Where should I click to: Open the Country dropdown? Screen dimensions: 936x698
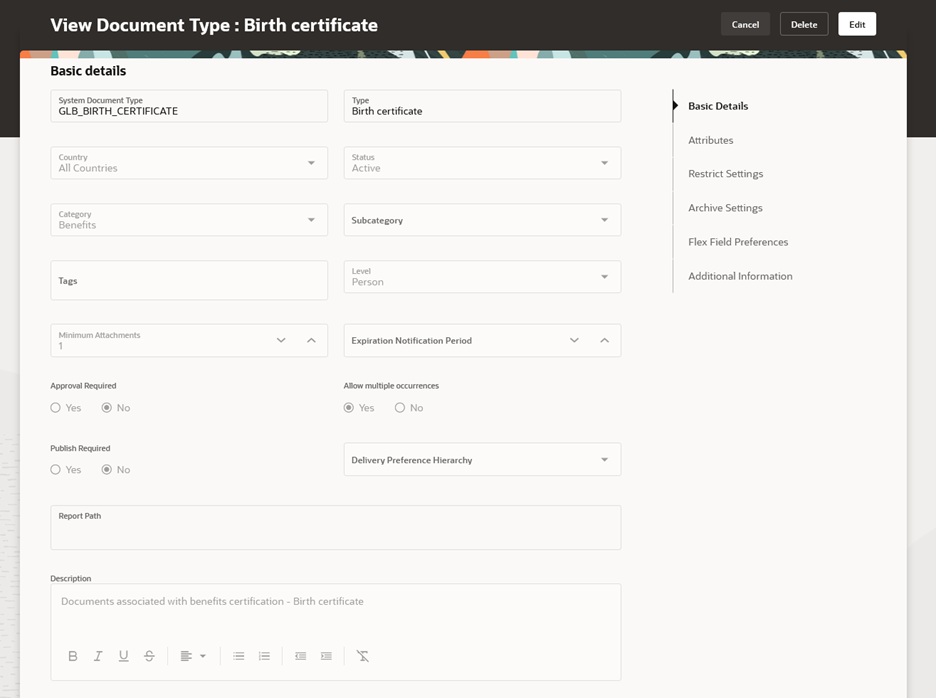(189, 163)
